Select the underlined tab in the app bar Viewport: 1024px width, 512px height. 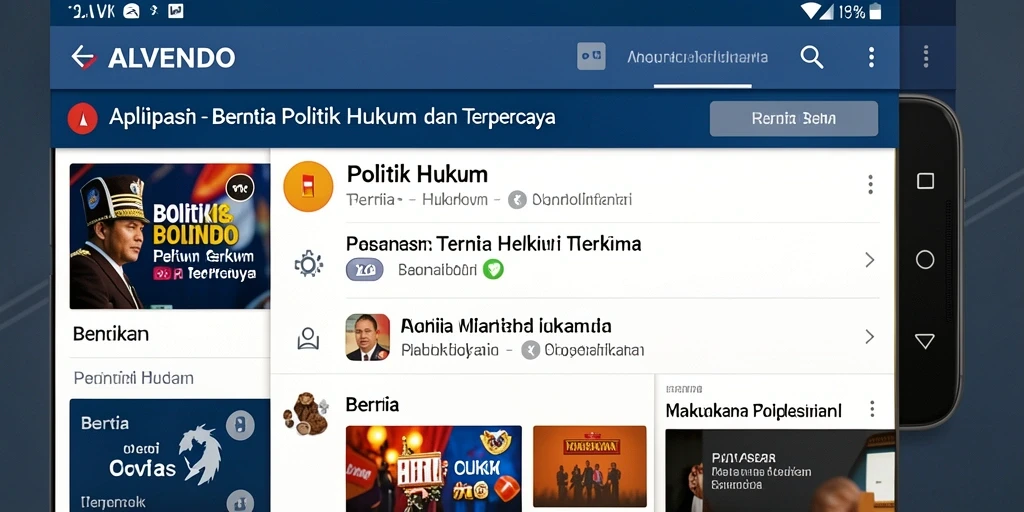tap(697, 57)
